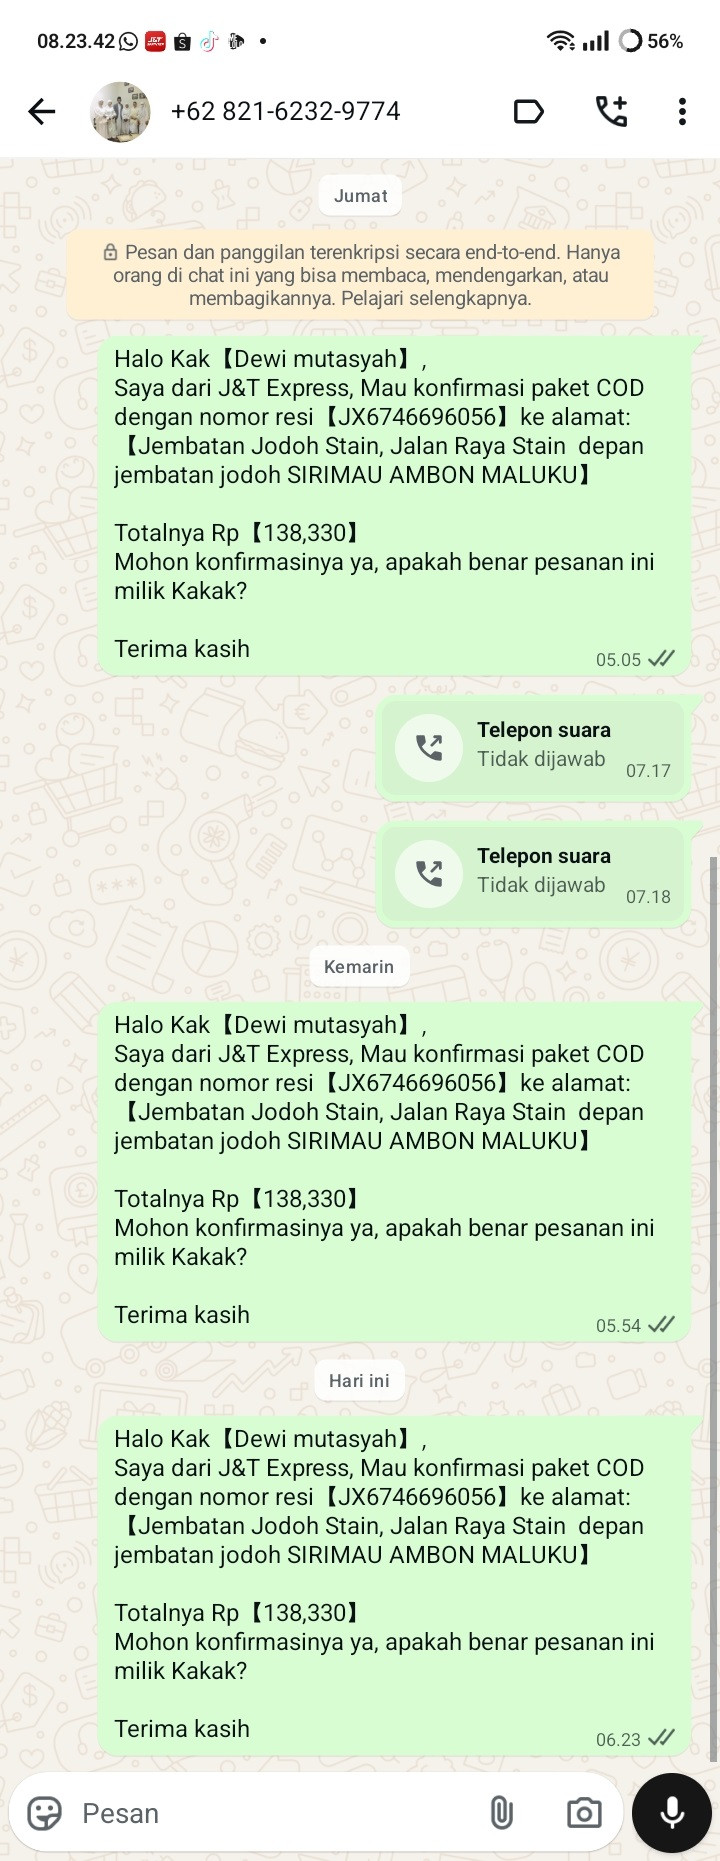This screenshot has width=720, height=1861.
Task: Tap the label tag icon in header
Action: (x=528, y=111)
